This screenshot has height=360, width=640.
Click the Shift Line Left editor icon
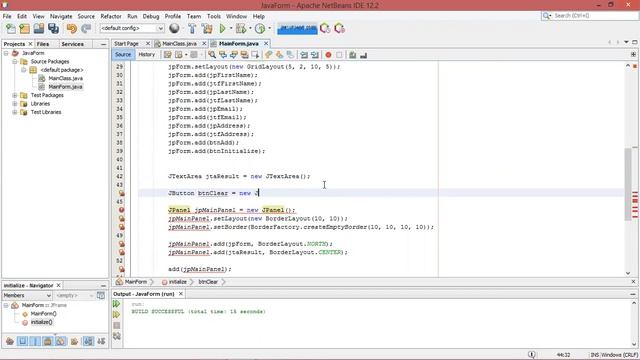[304, 55]
